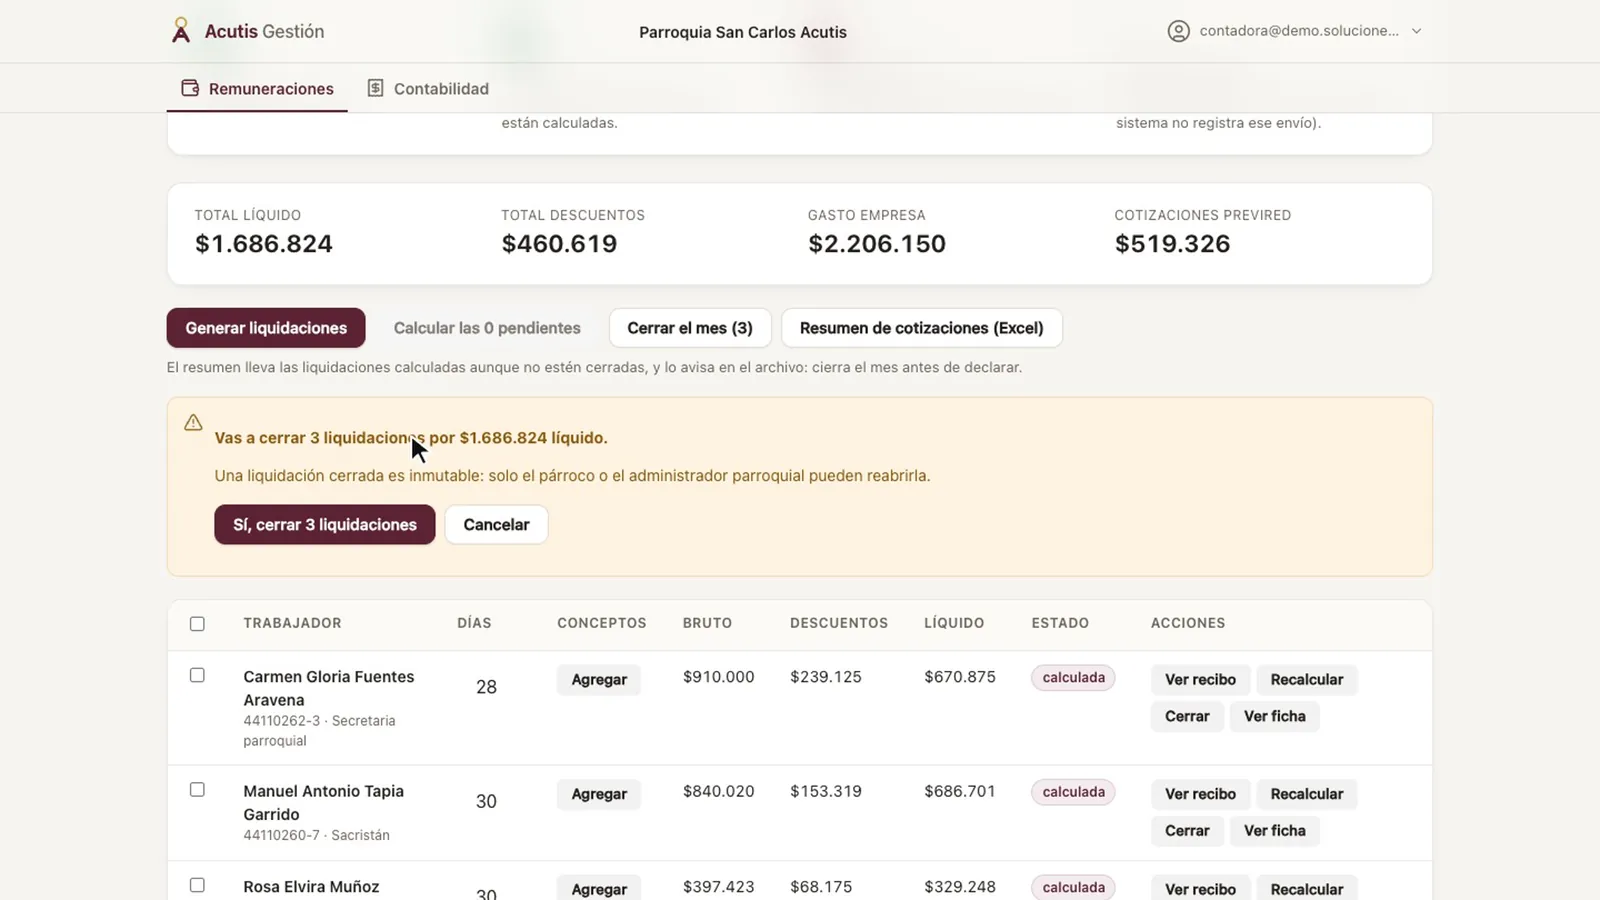The height and width of the screenshot is (900, 1600).
Task: Select Manuel Antonio Tapia Garrido's checkbox
Action: tap(197, 790)
